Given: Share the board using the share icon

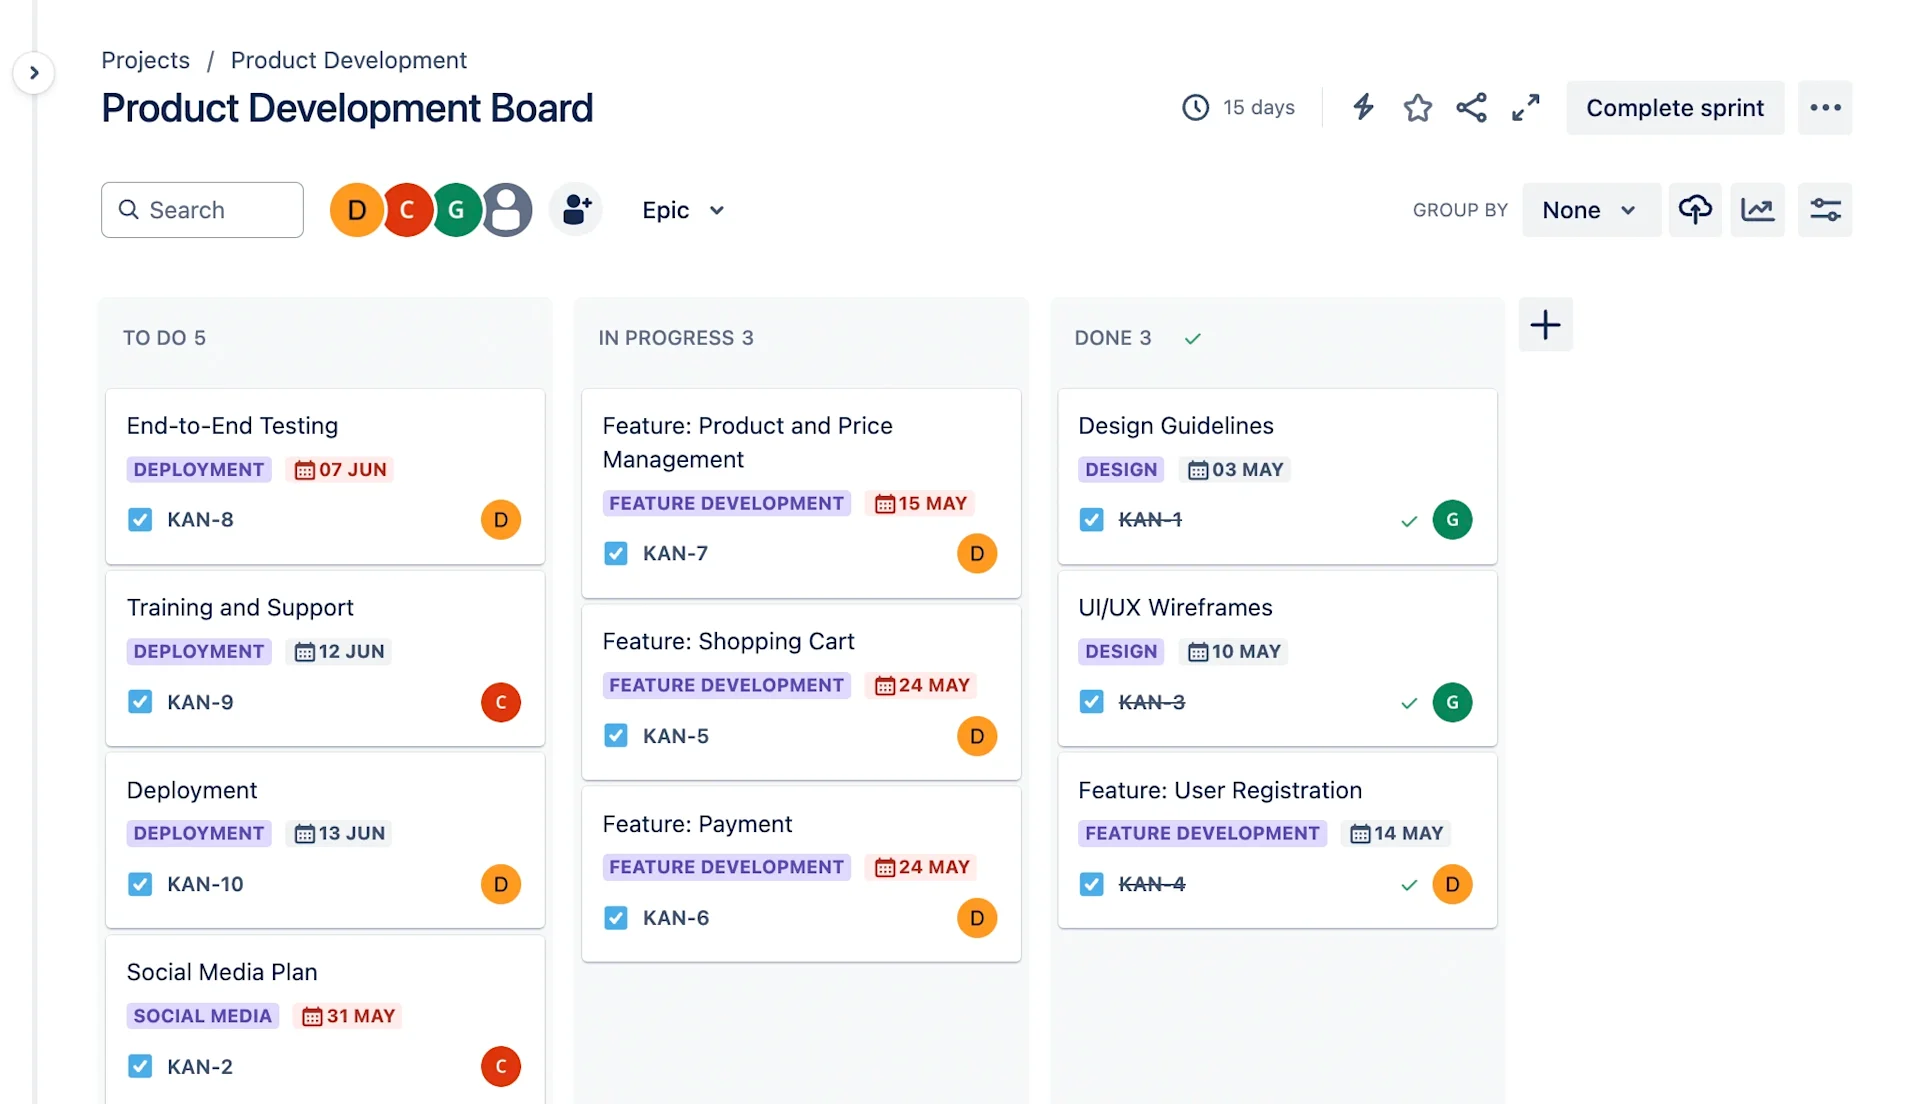Looking at the screenshot, I should pos(1471,107).
